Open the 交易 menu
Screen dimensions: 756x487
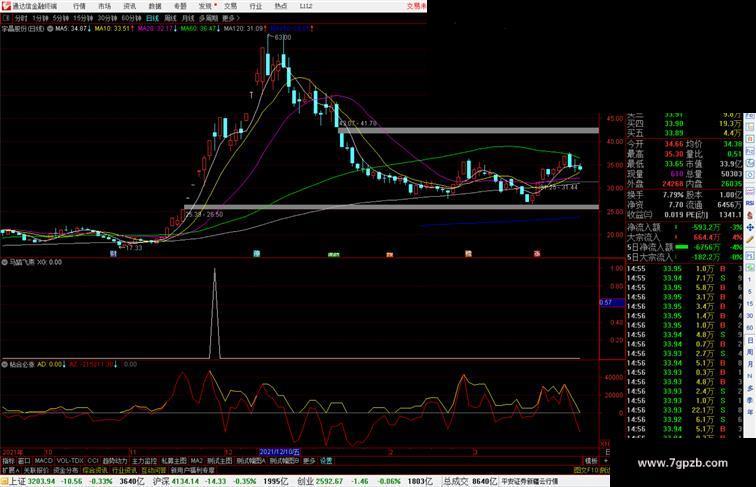[x=230, y=6]
